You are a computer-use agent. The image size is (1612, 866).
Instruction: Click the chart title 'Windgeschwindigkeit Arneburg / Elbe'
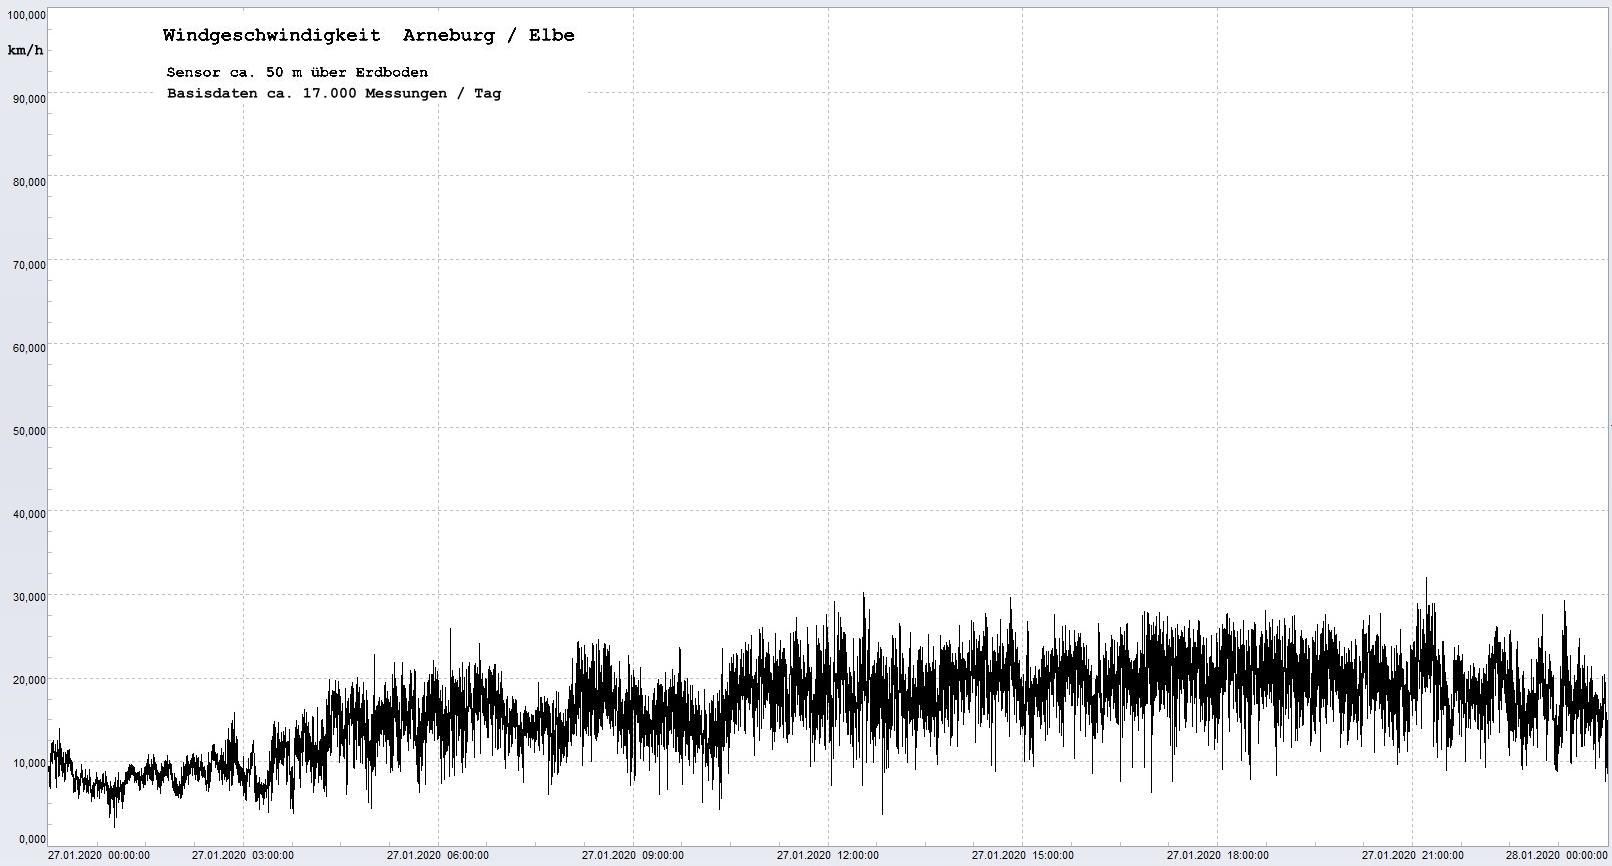coord(368,35)
